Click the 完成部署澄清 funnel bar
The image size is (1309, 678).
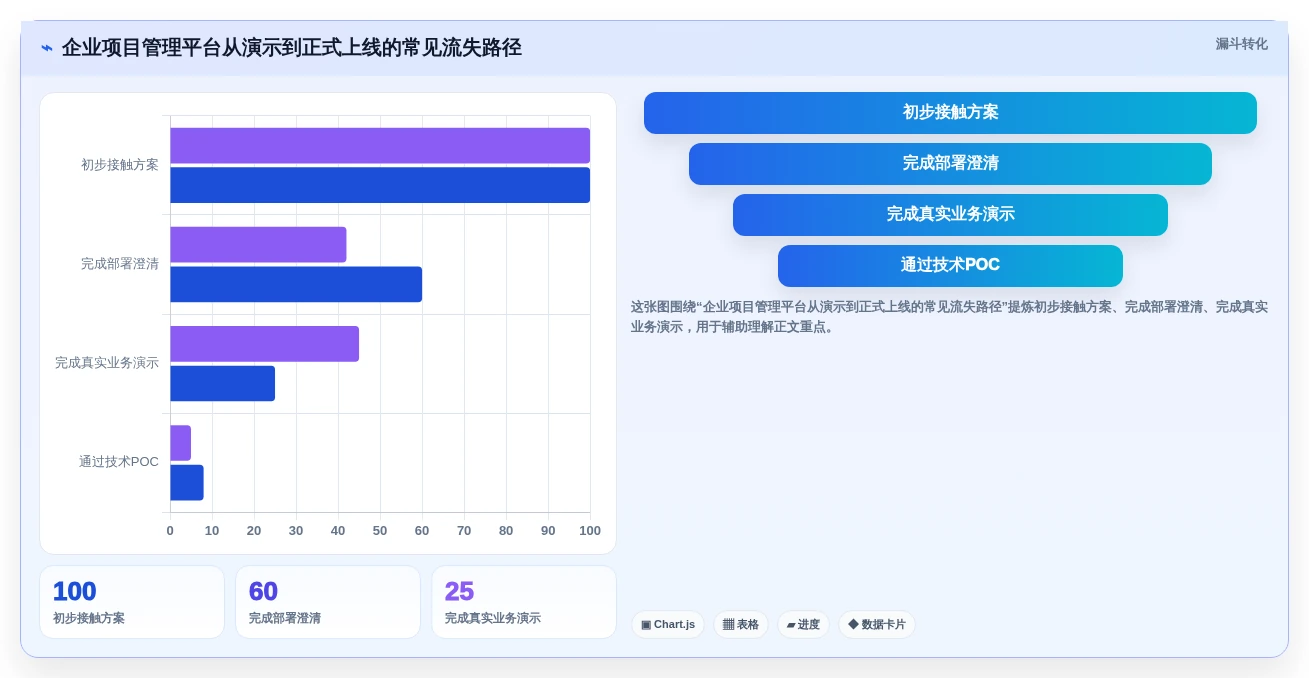(950, 164)
